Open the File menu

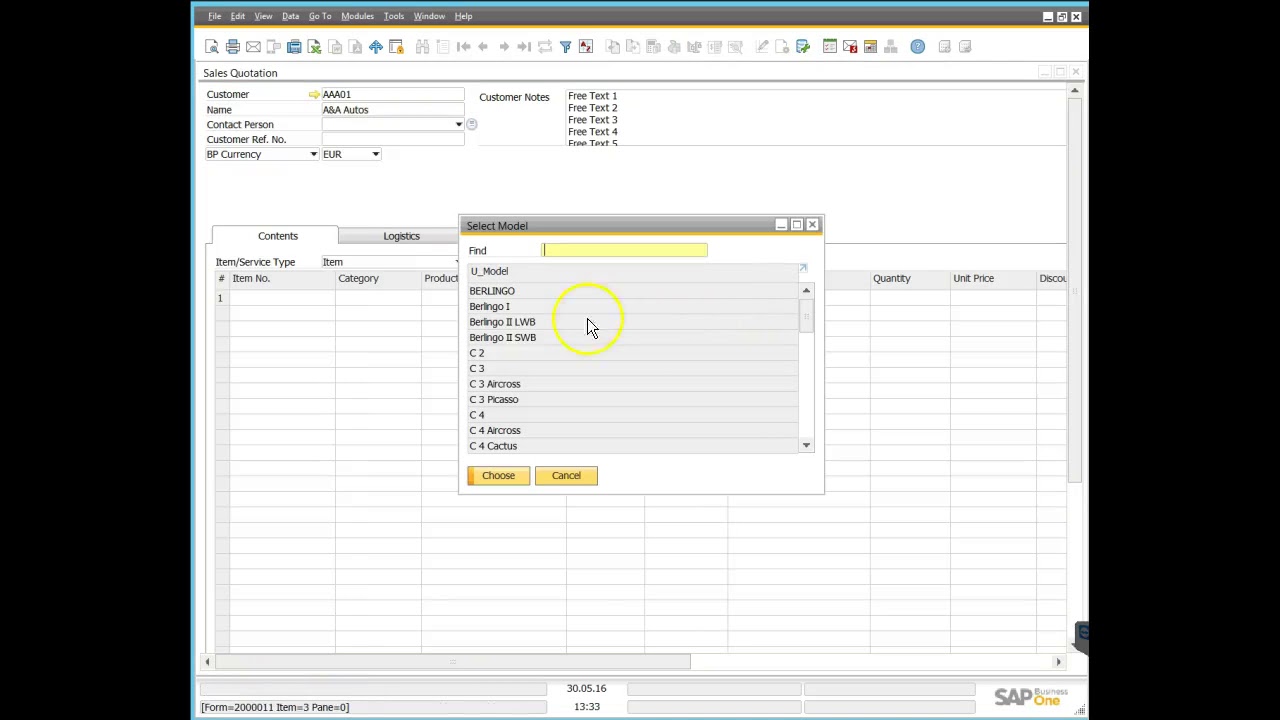click(x=214, y=16)
